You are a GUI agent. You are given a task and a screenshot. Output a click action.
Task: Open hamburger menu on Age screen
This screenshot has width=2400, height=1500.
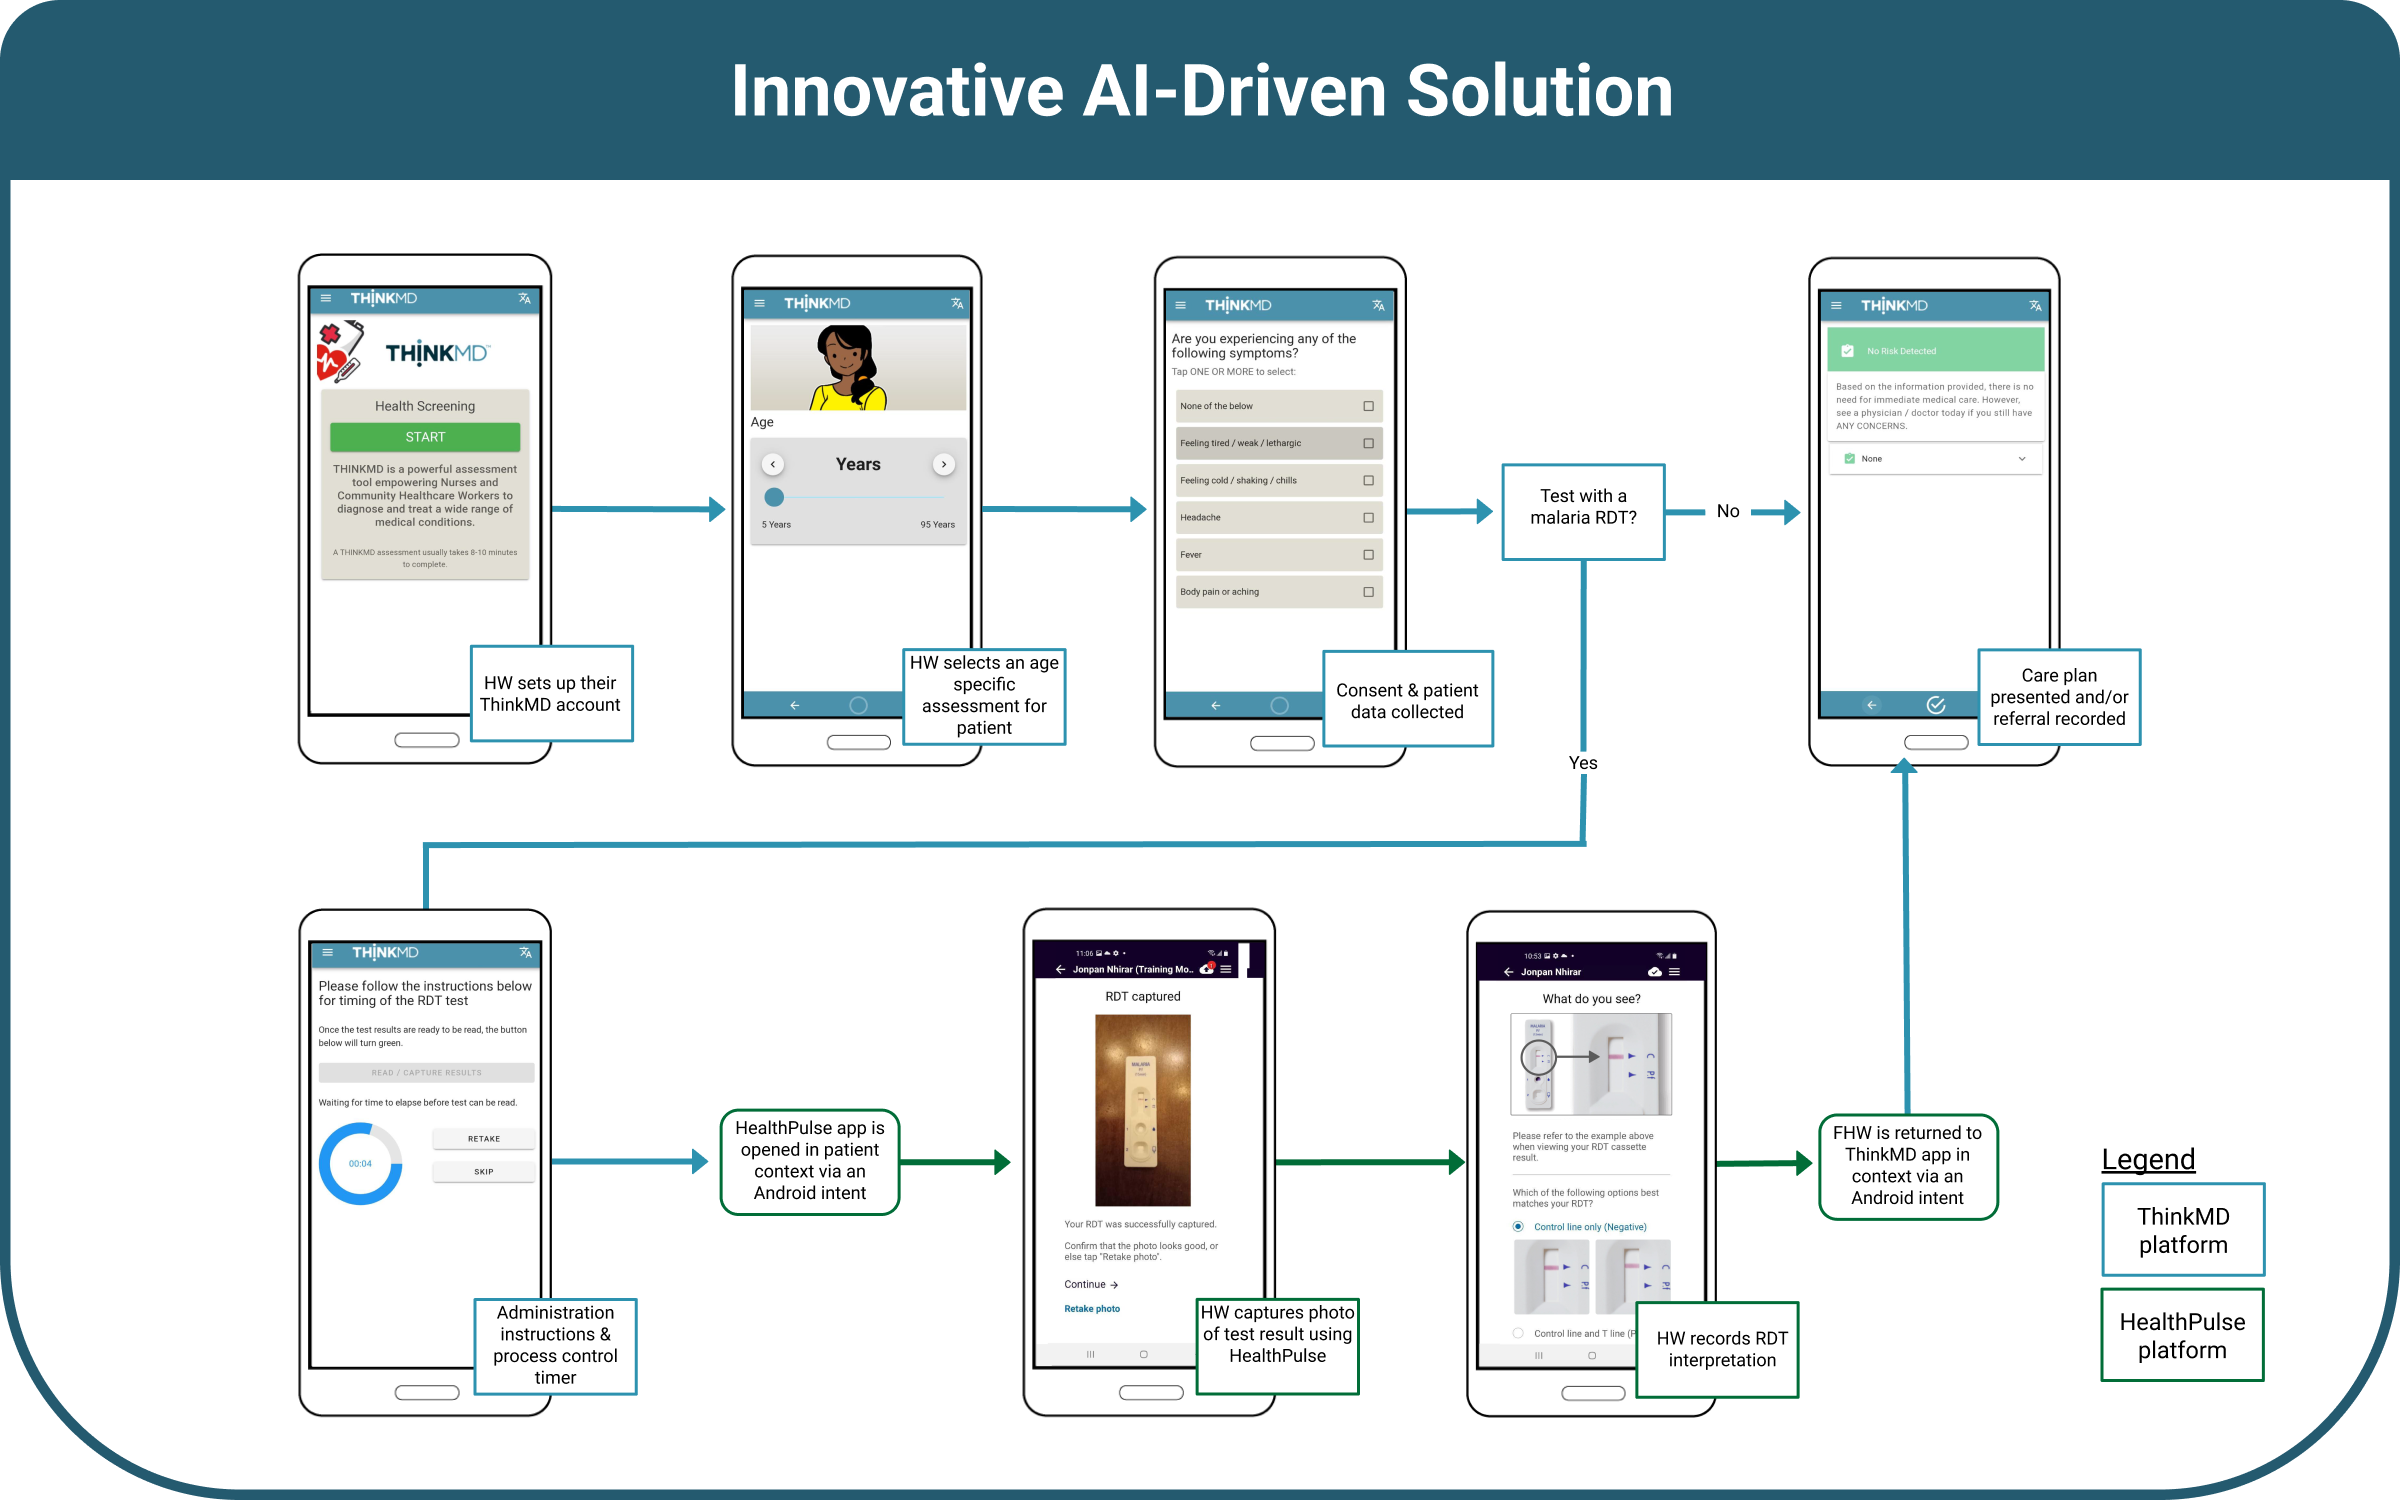click(x=759, y=303)
